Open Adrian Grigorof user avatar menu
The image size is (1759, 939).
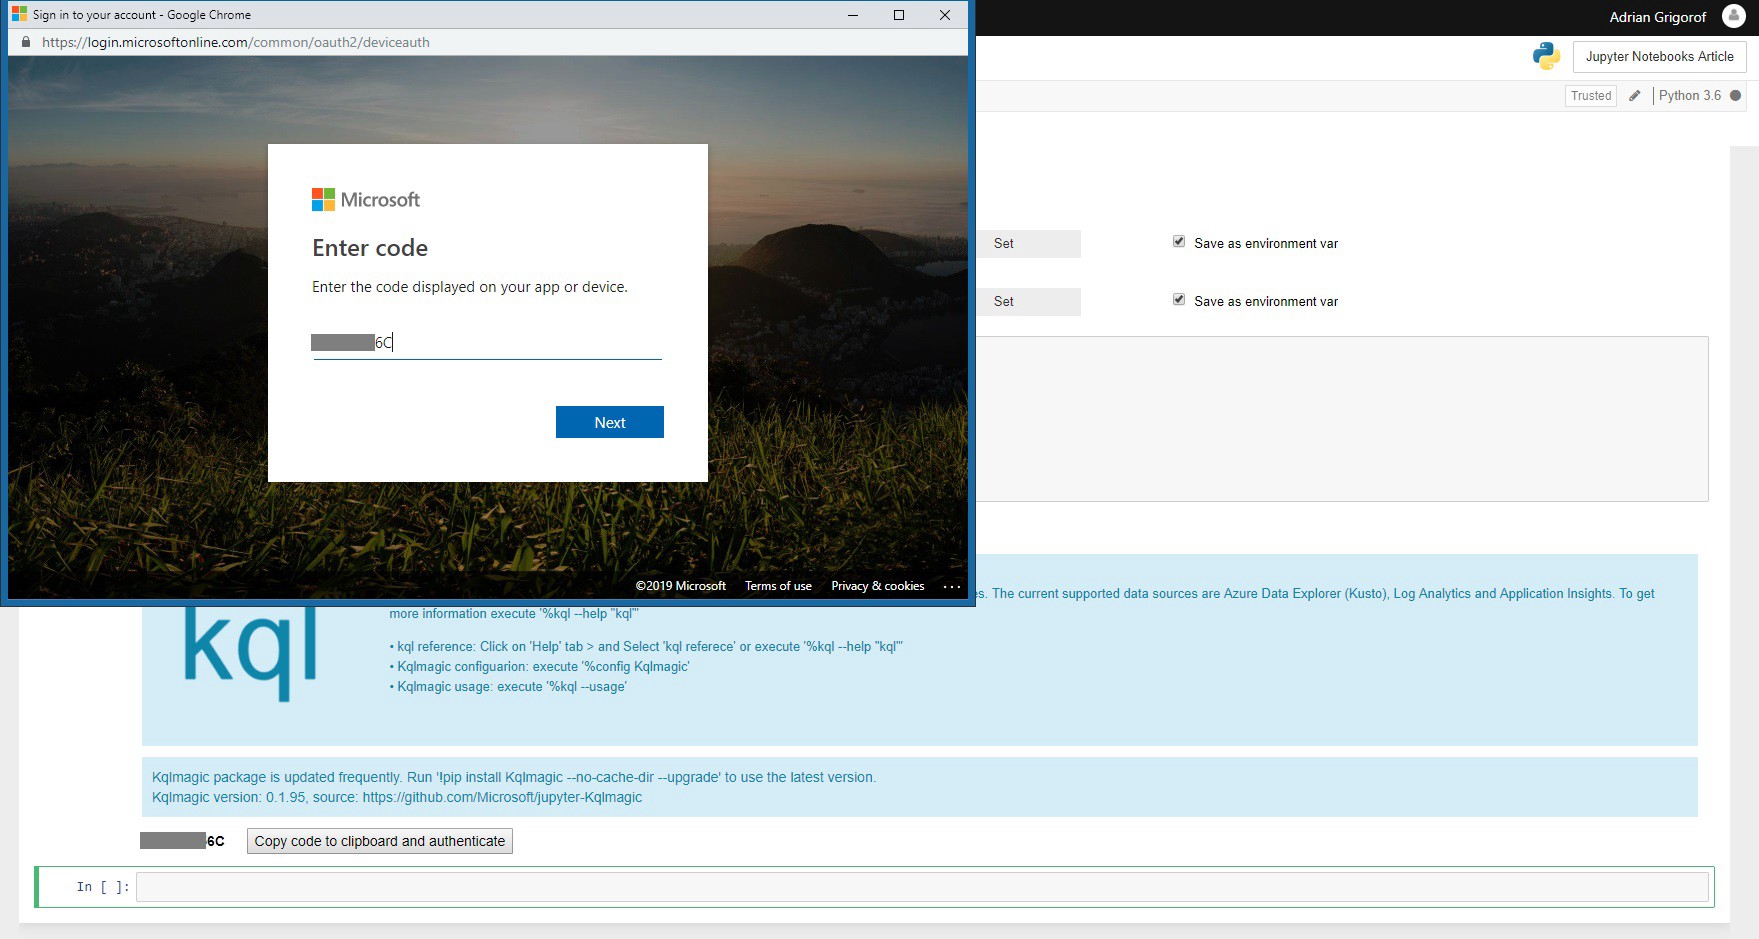[1734, 16]
